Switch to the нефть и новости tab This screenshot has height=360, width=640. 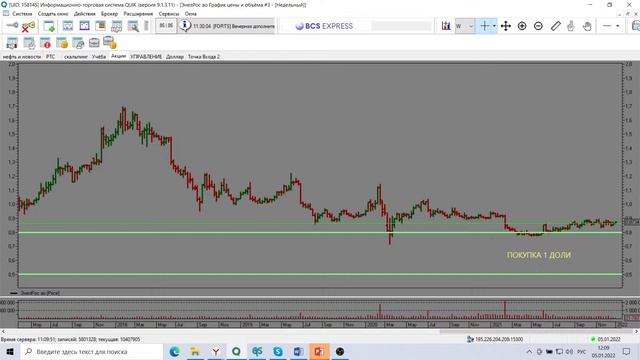[22, 57]
